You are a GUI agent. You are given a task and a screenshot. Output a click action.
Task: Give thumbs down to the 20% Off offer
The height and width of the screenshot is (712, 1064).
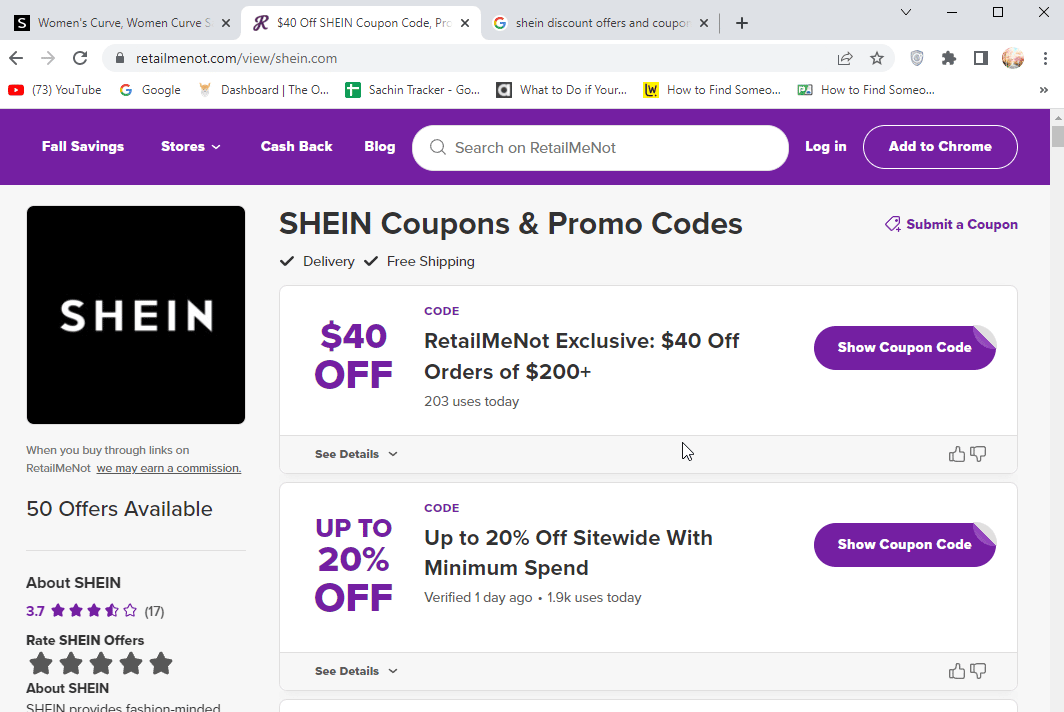click(978, 670)
